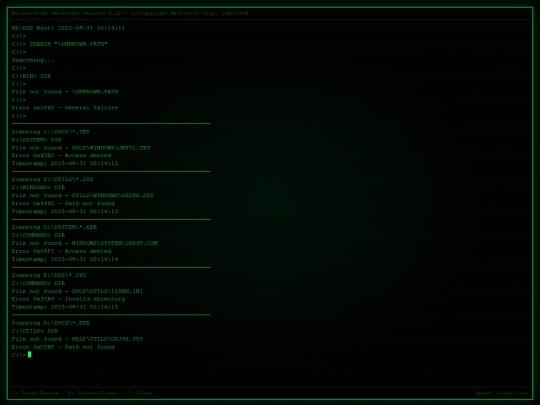Click the 'Timestamp: 2025-08-31 00:14:13' line
This screenshot has width=540, height=405.
pos(65,211)
